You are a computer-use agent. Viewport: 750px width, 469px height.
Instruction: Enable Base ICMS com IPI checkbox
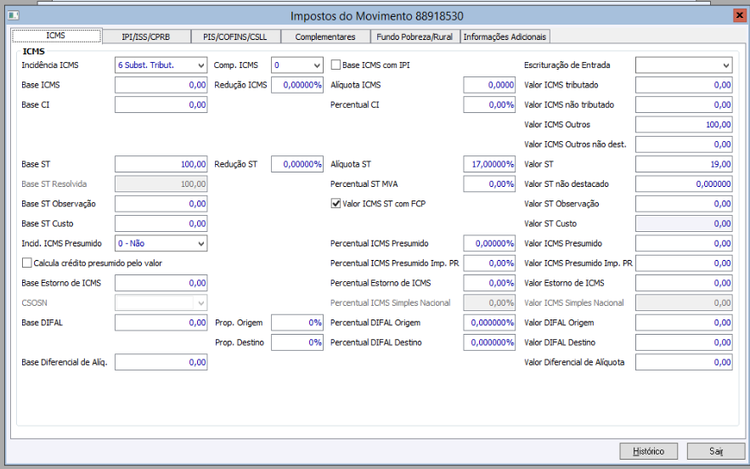pos(336,65)
